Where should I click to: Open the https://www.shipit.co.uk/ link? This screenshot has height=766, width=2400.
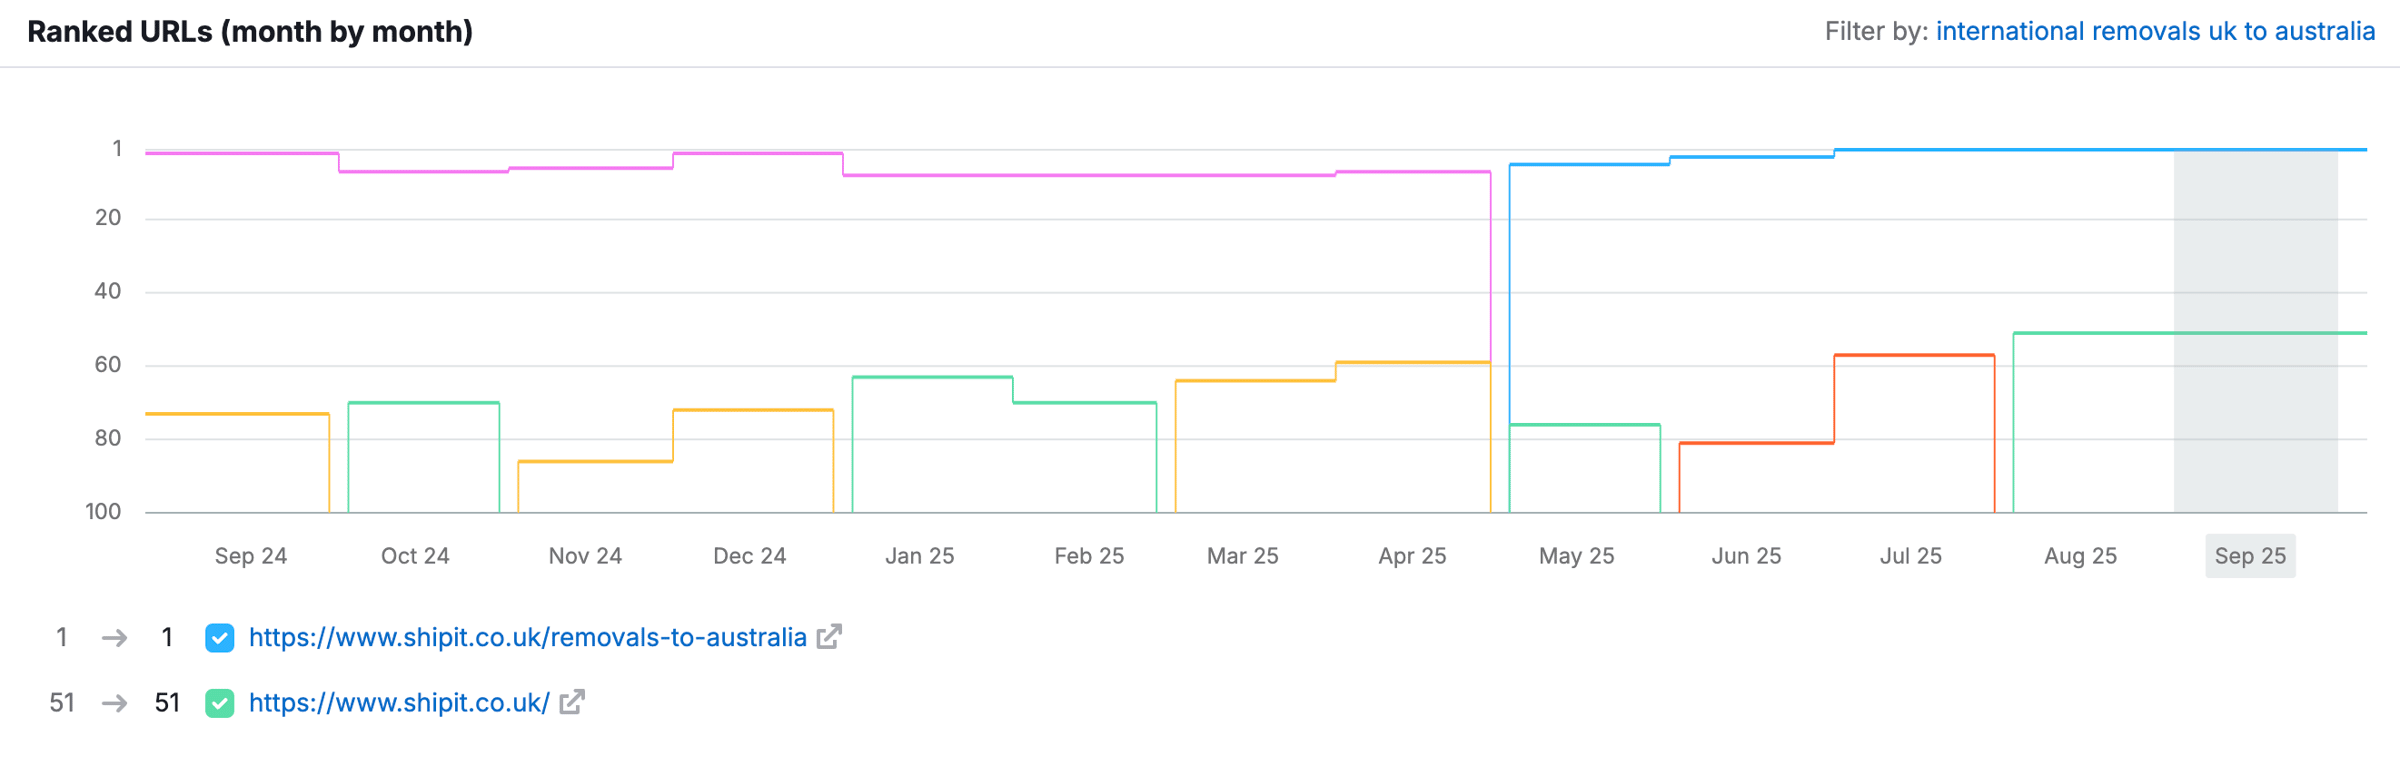click(x=399, y=703)
